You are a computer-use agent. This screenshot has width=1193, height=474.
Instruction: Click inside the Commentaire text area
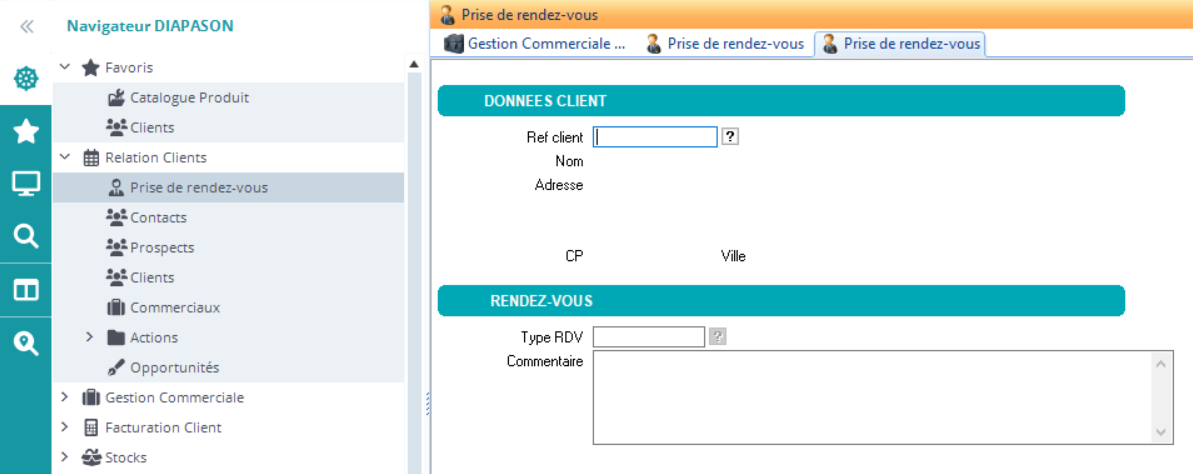(x=870, y=396)
